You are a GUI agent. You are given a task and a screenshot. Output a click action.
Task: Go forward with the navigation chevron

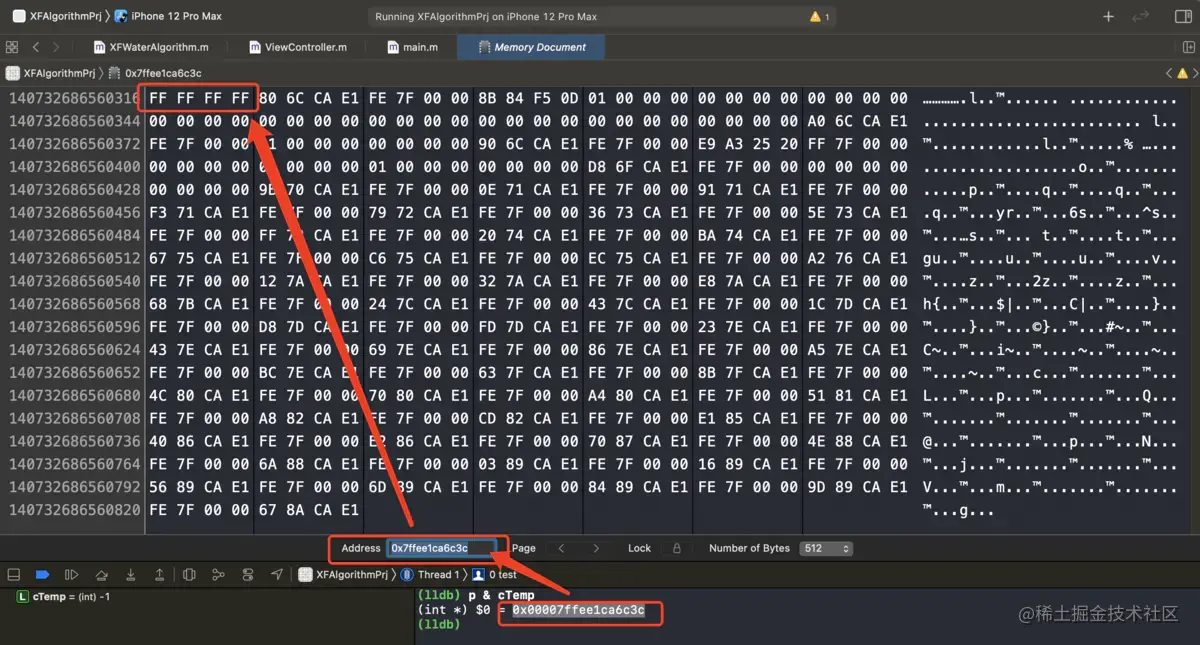[x=56, y=47]
